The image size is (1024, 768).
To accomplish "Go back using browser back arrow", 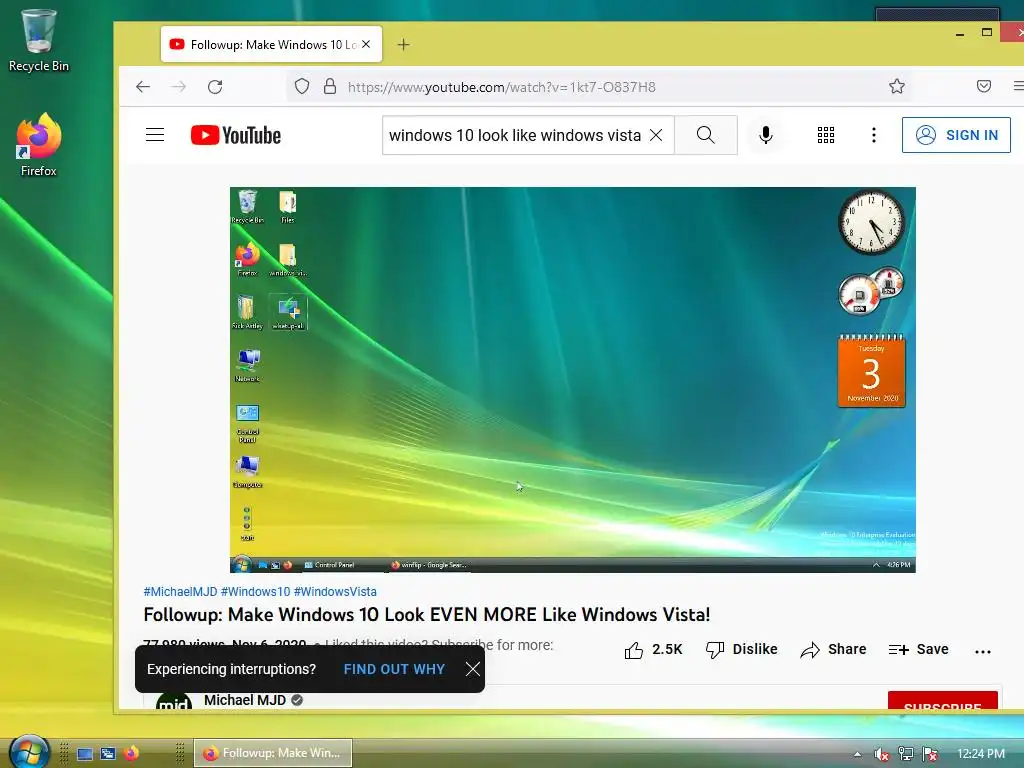I will 143,87.
